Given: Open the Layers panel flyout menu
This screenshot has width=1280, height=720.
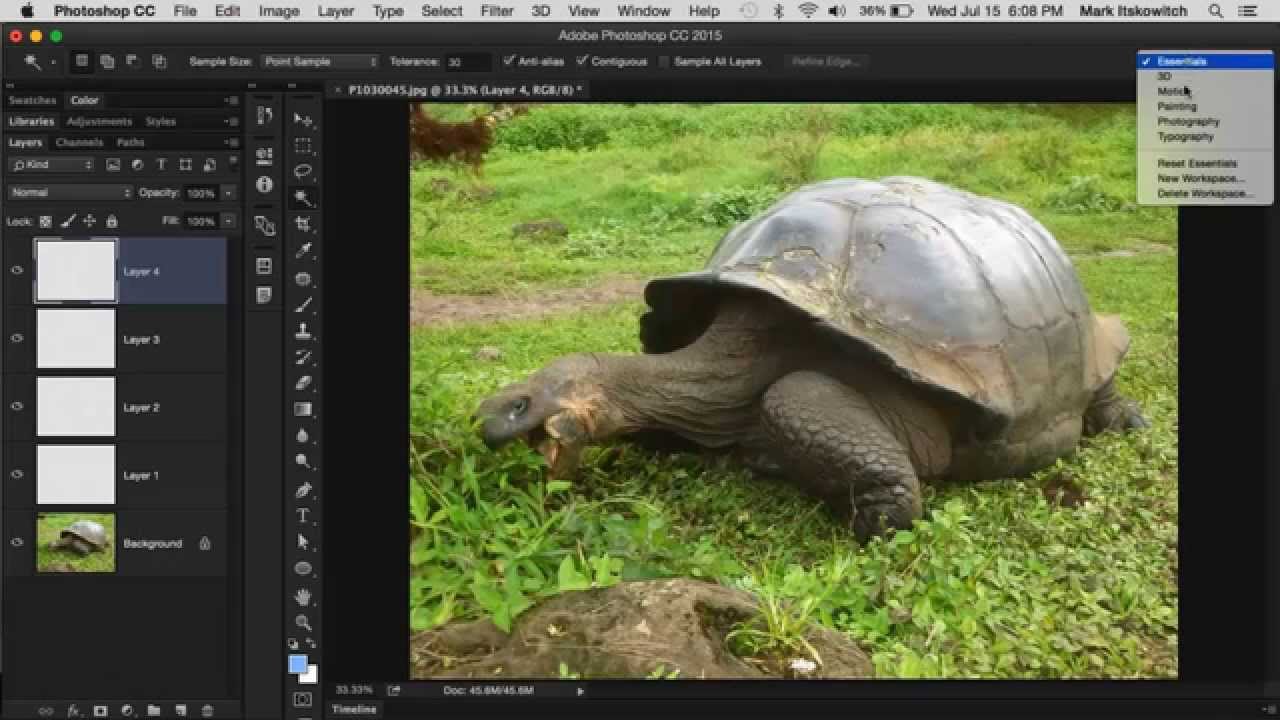Looking at the screenshot, I should pyautogui.click(x=232, y=142).
